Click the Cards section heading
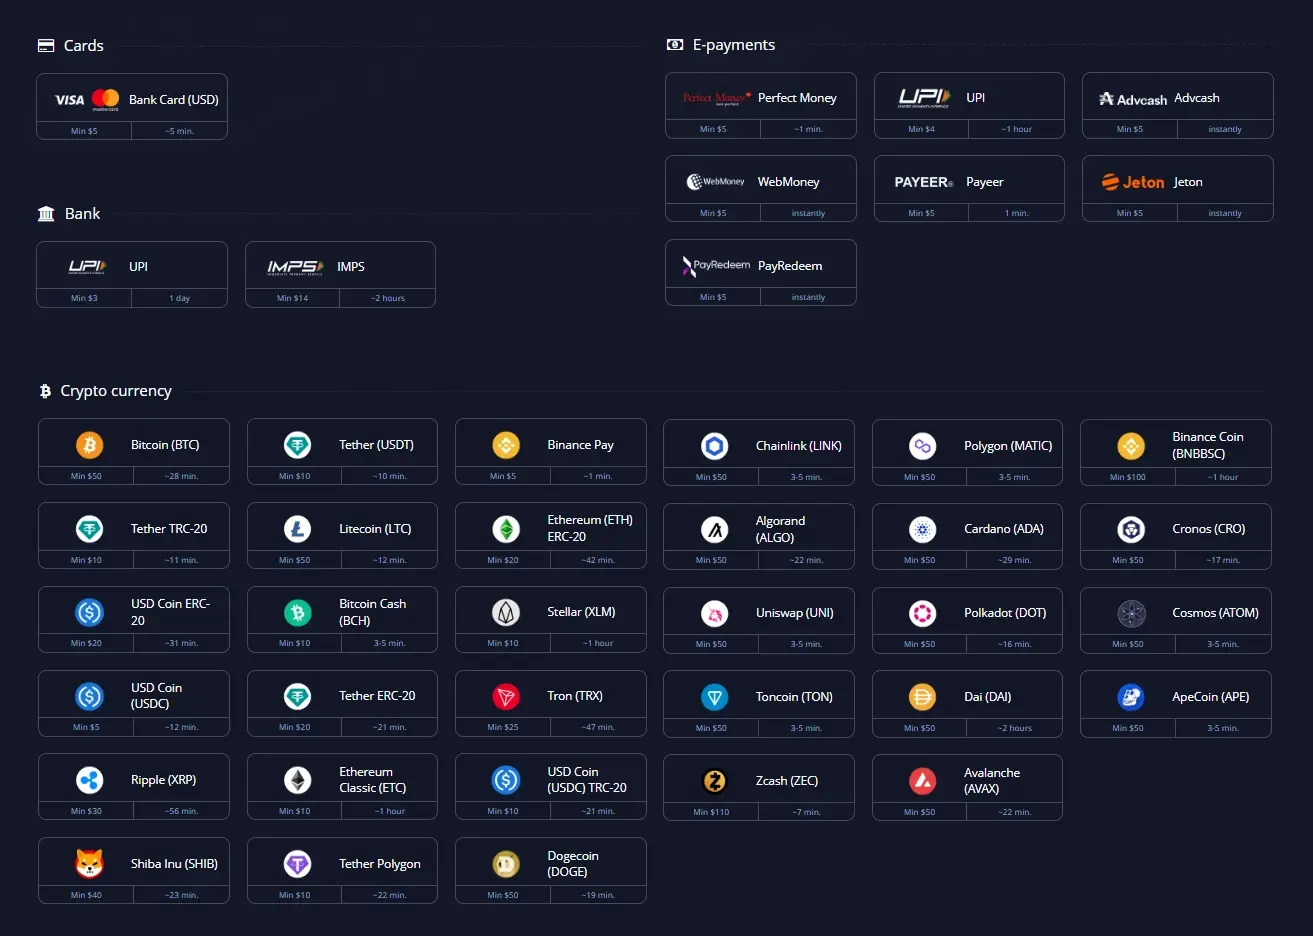This screenshot has height=936, width=1313. (83, 46)
